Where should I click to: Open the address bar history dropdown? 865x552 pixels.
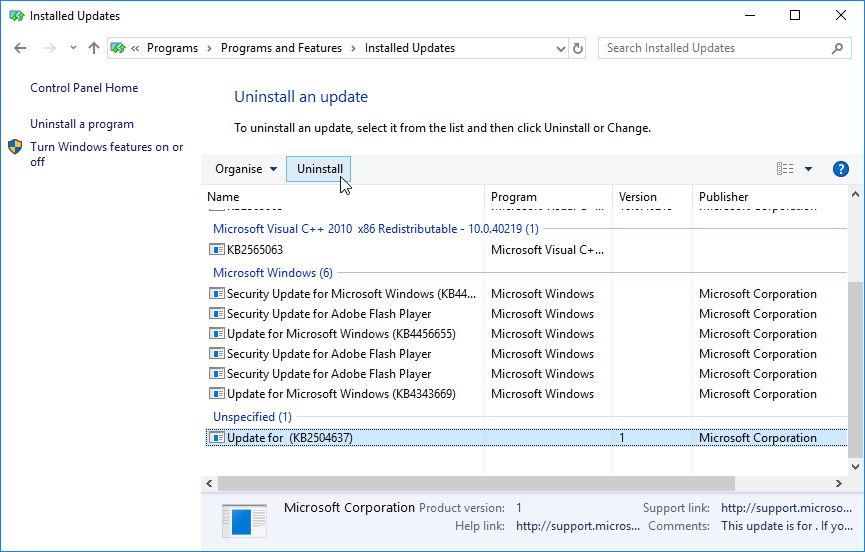[560, 49]
